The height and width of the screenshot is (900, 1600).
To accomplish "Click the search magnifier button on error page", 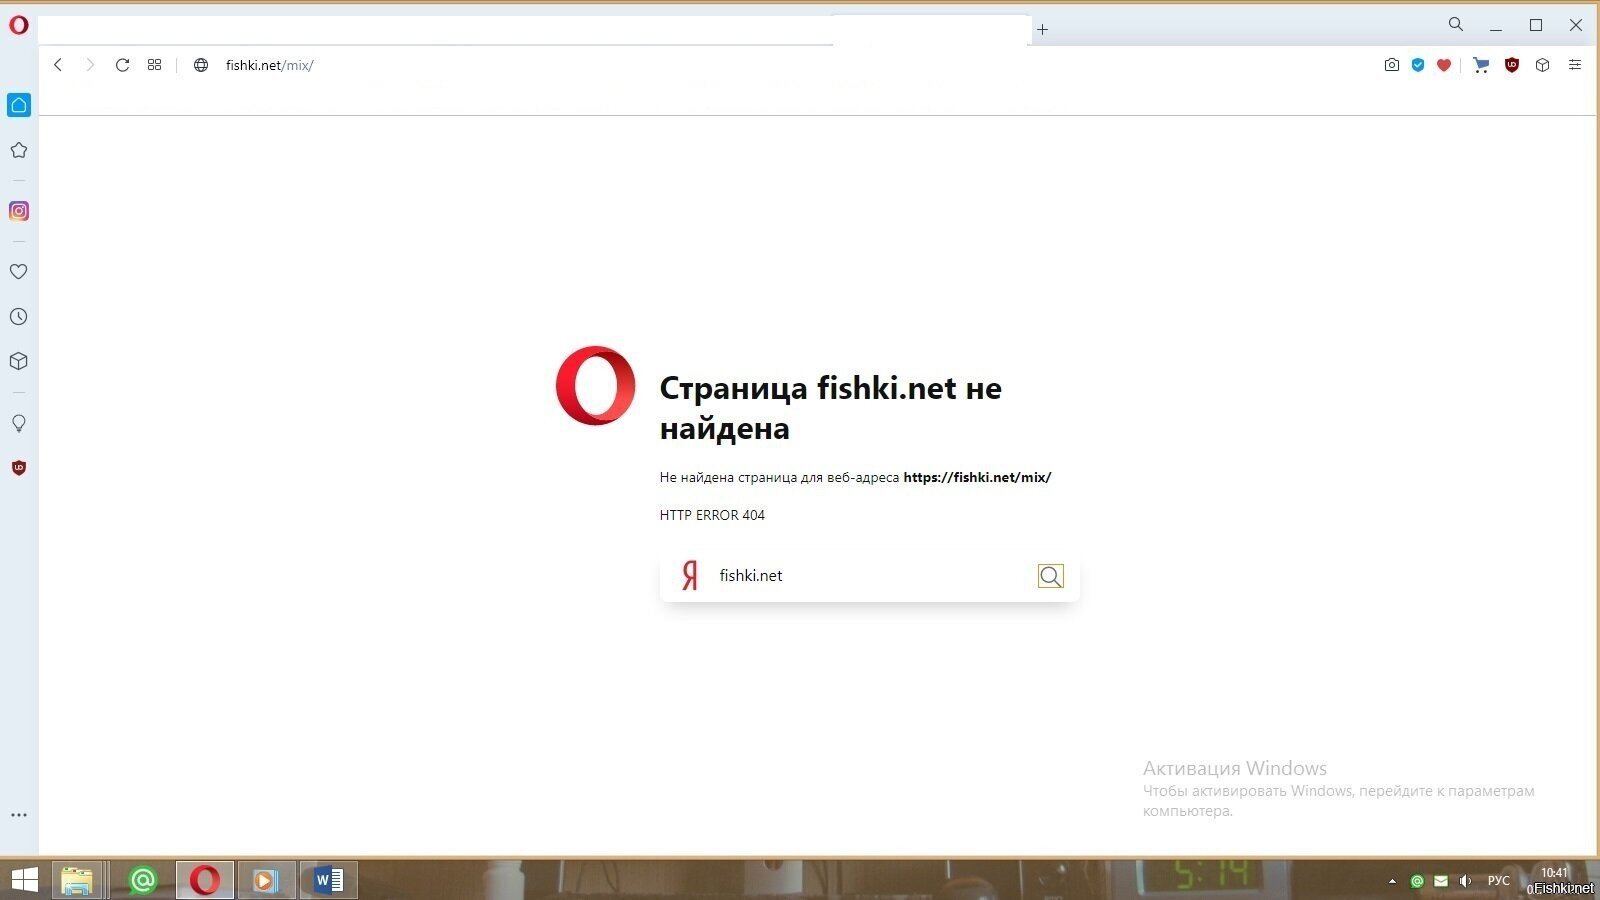I will tap(1050, 576).
